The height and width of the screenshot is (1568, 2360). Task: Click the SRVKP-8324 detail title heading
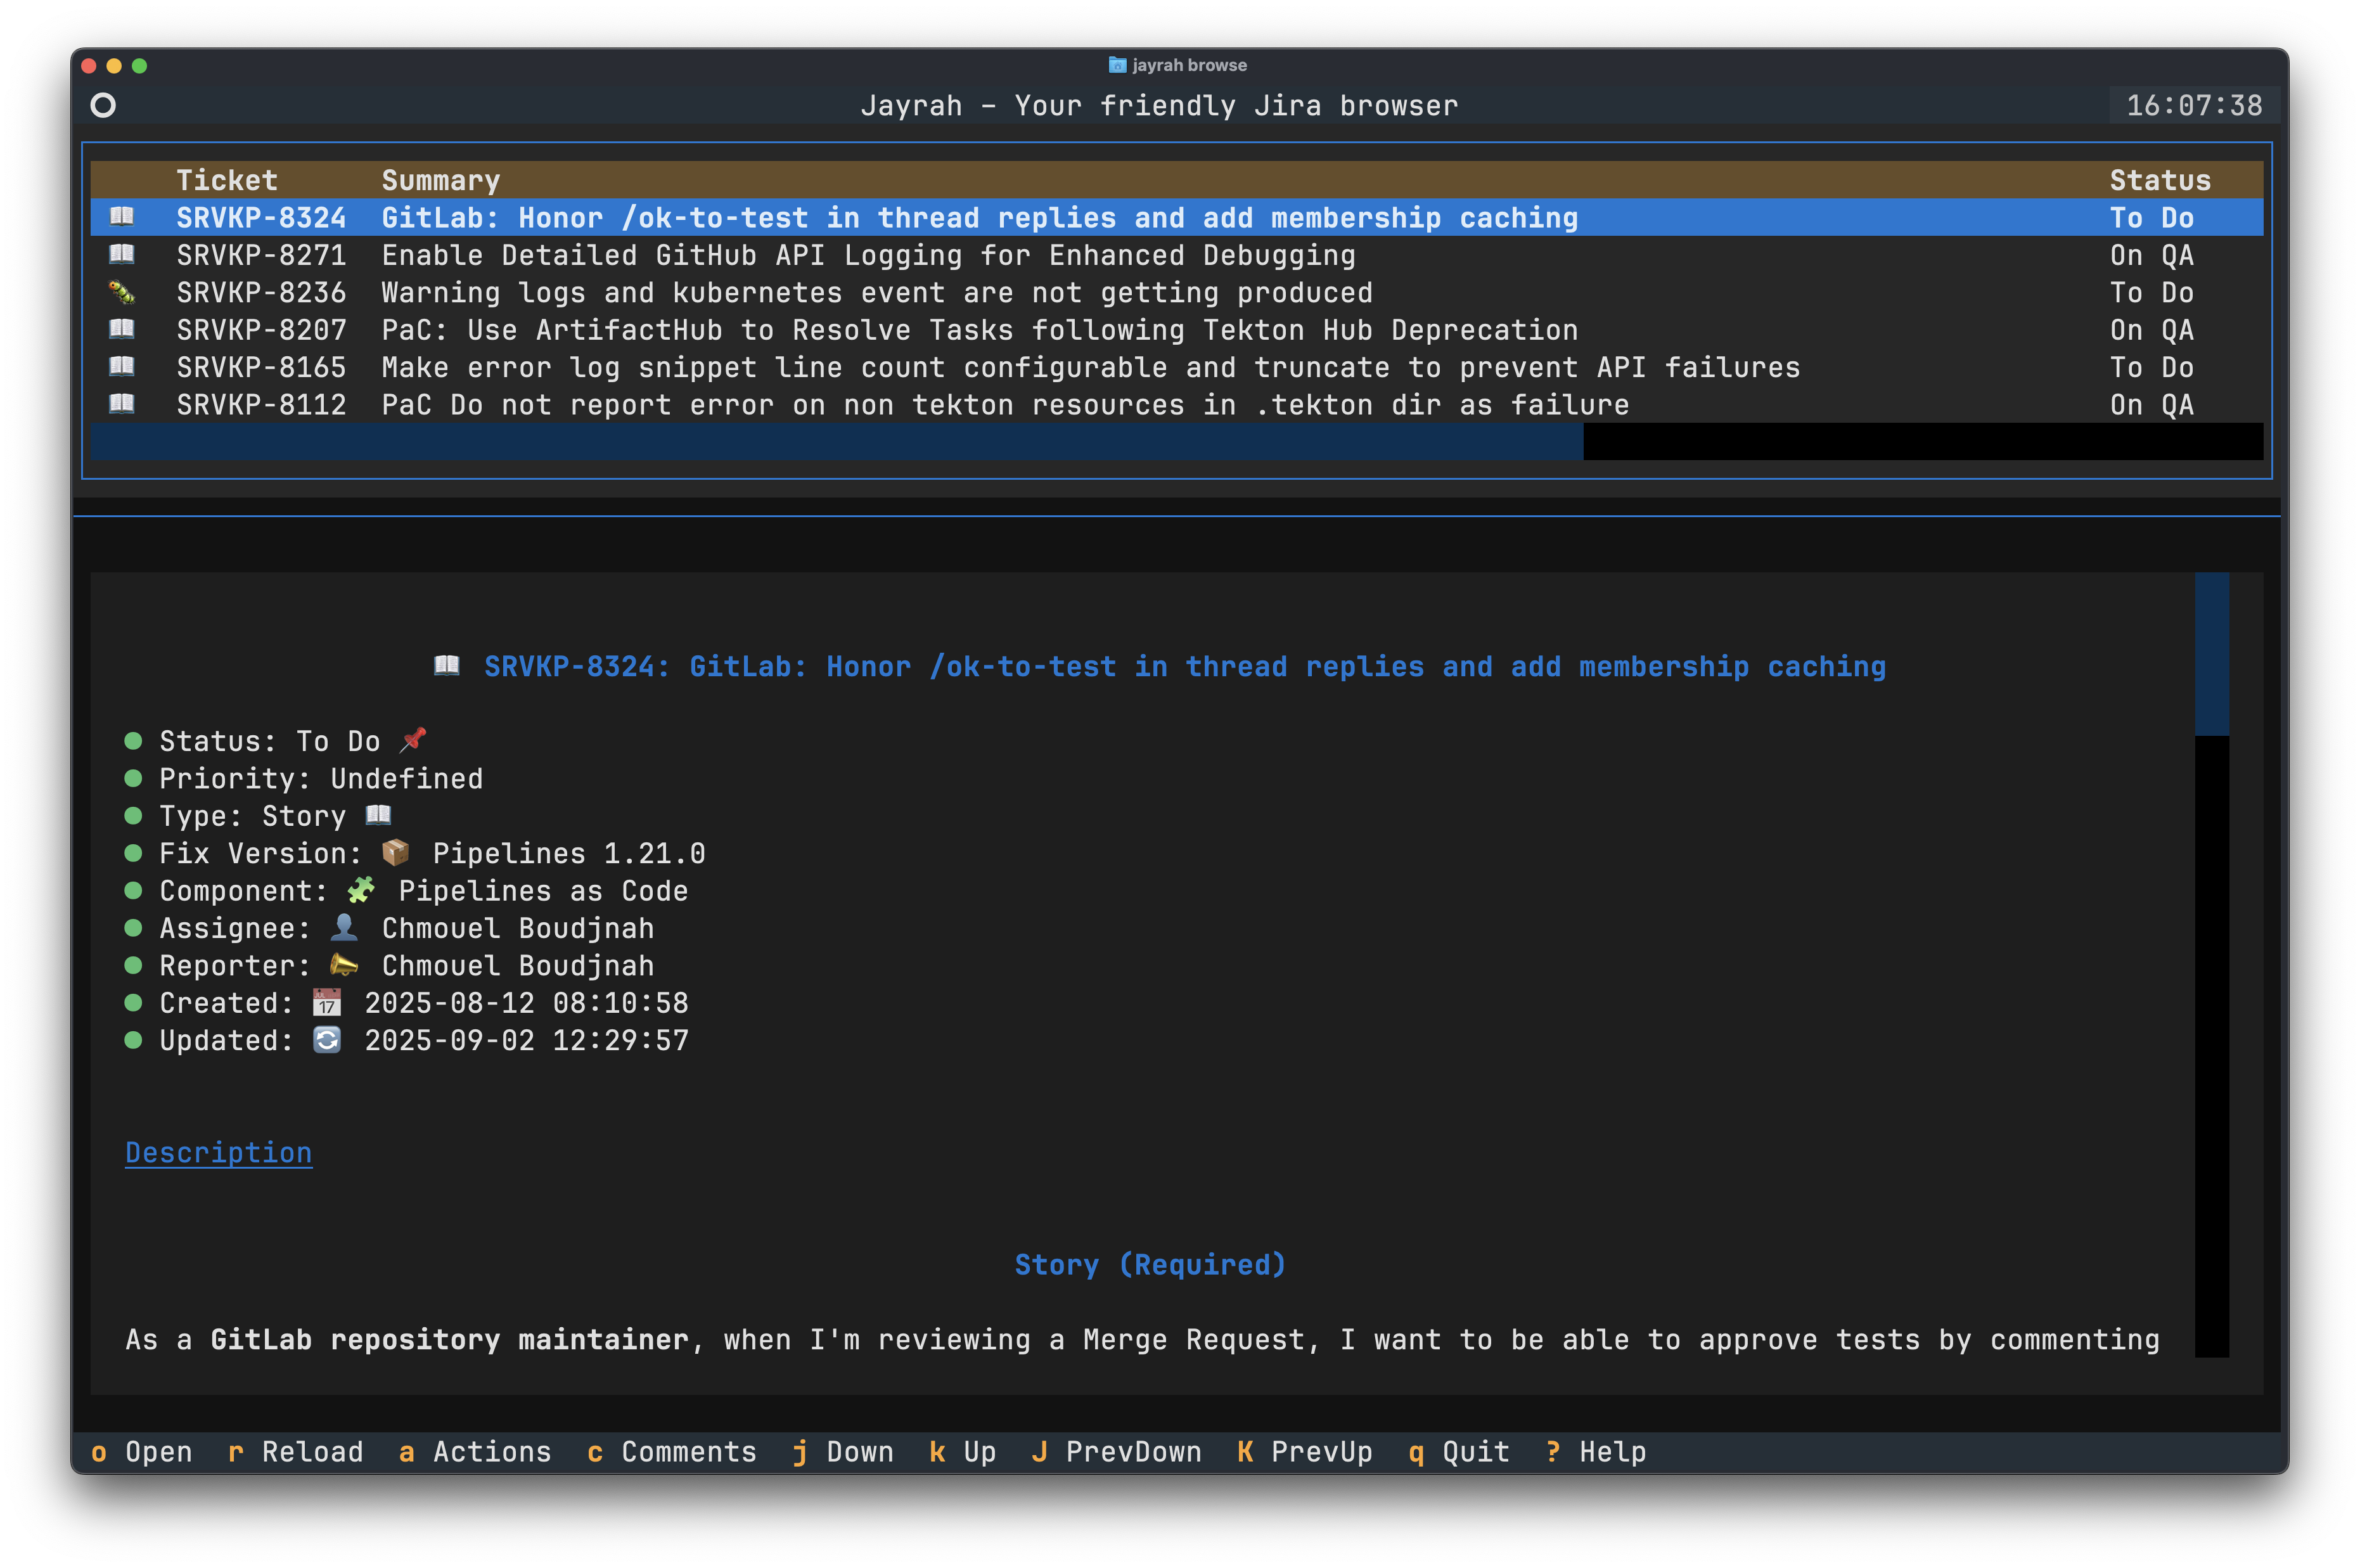click(1185, 666)
